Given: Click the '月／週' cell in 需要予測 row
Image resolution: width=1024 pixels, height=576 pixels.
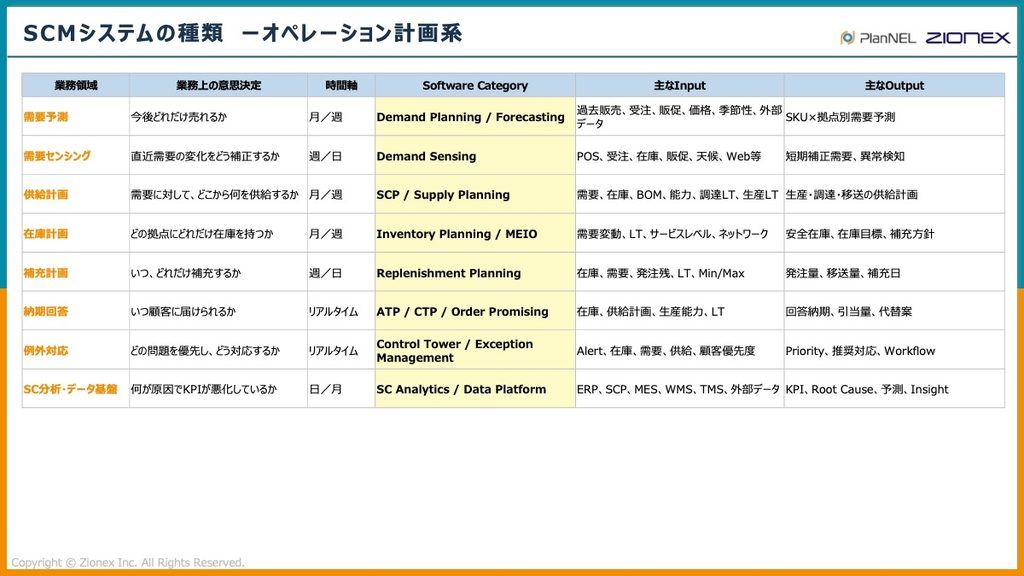Looking at the screenshot, I should click(341, 117).
